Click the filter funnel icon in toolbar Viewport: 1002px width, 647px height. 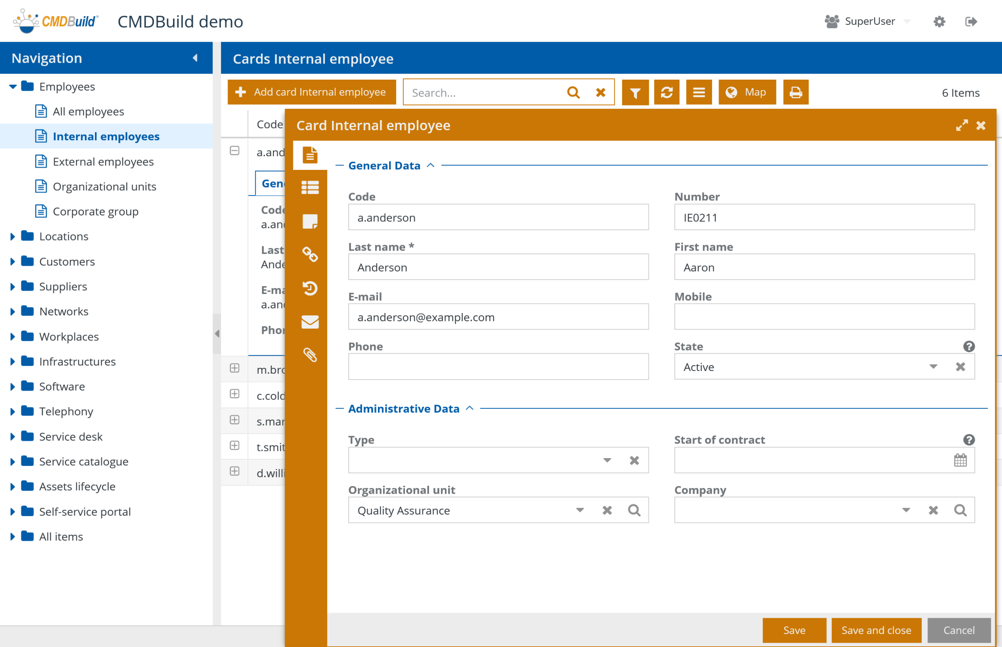[635, 93]
